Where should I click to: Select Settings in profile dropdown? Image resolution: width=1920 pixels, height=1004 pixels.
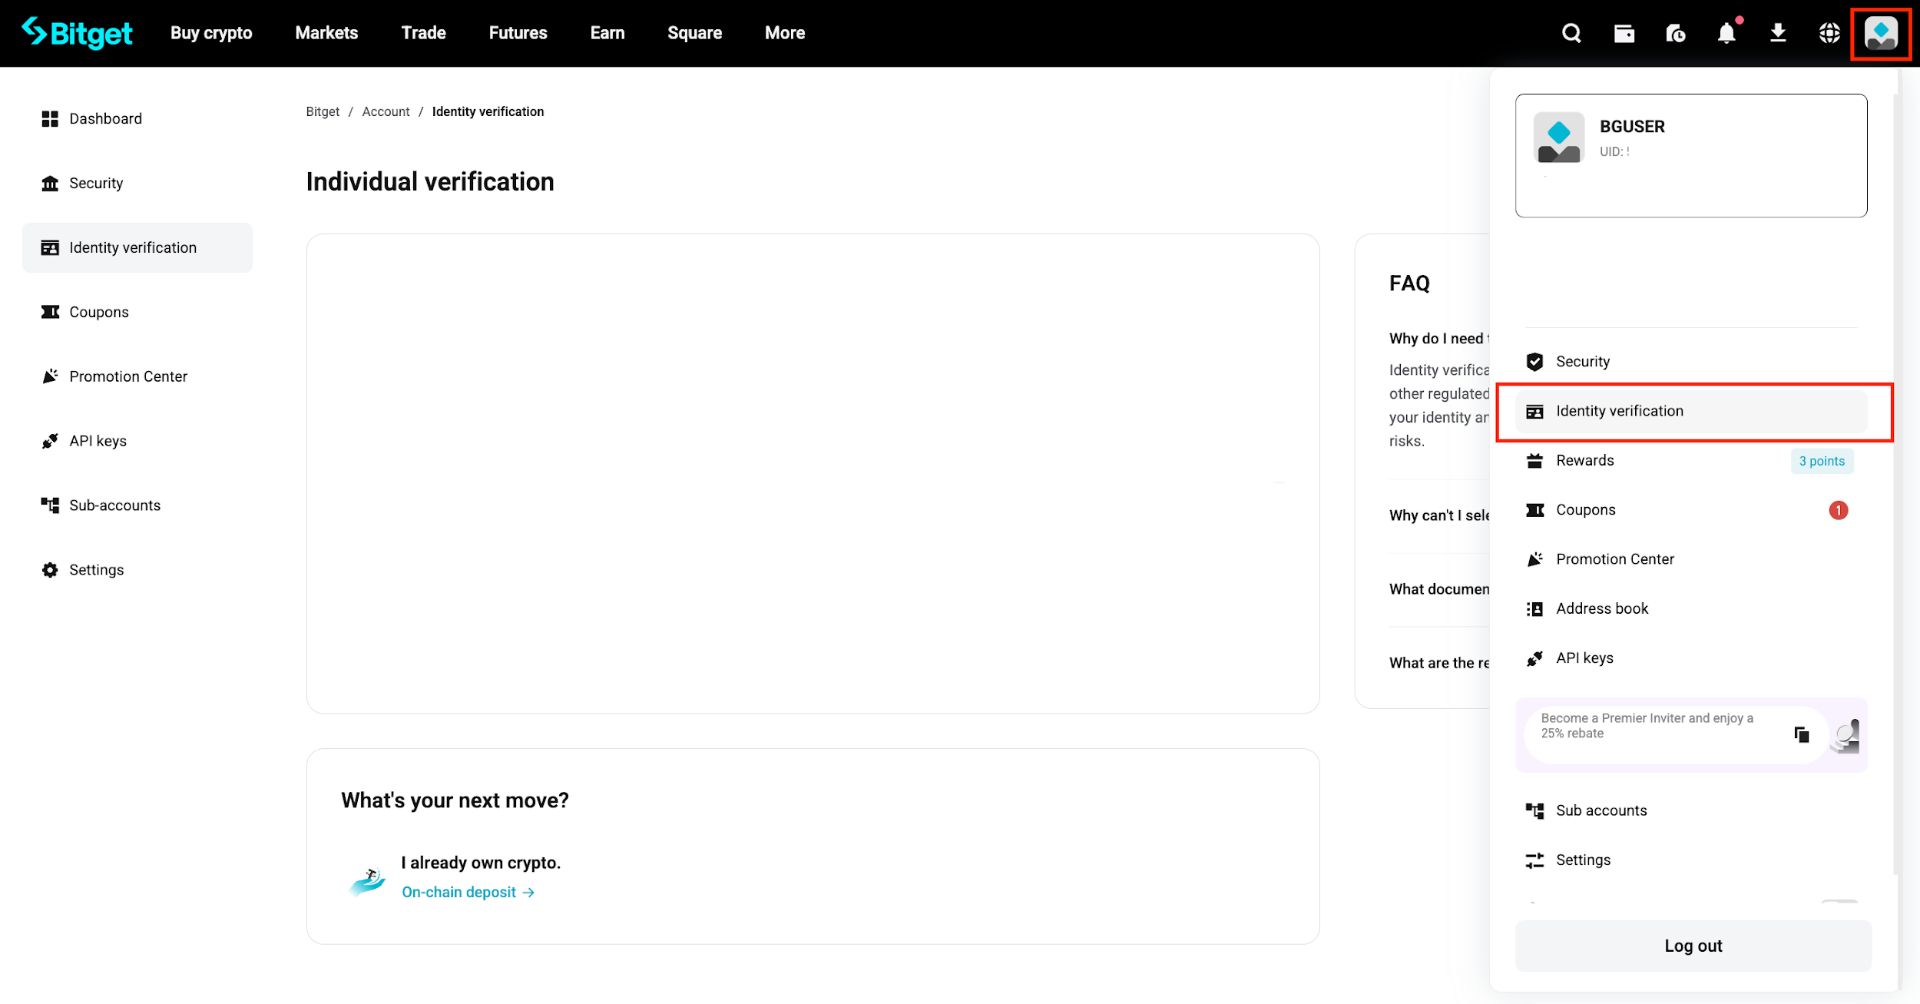1691,860
